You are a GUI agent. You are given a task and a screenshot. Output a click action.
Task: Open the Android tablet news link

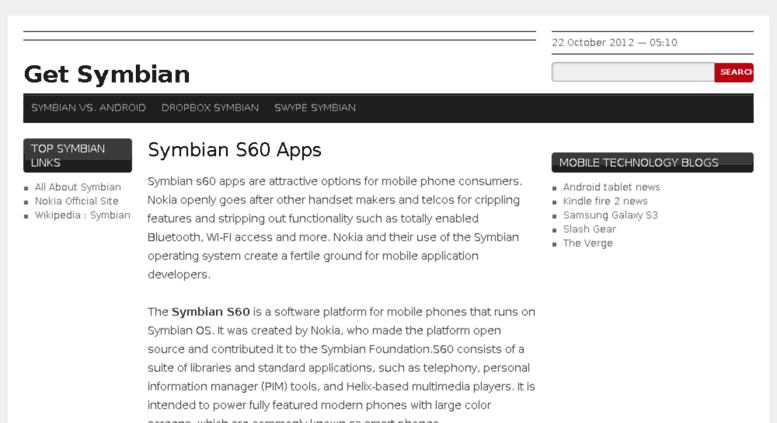611,187
